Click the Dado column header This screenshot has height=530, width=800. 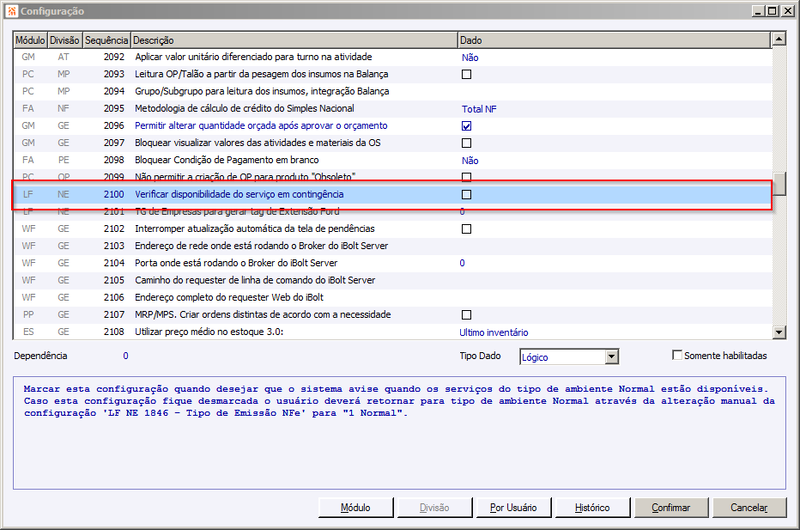[x=614, y=40]
